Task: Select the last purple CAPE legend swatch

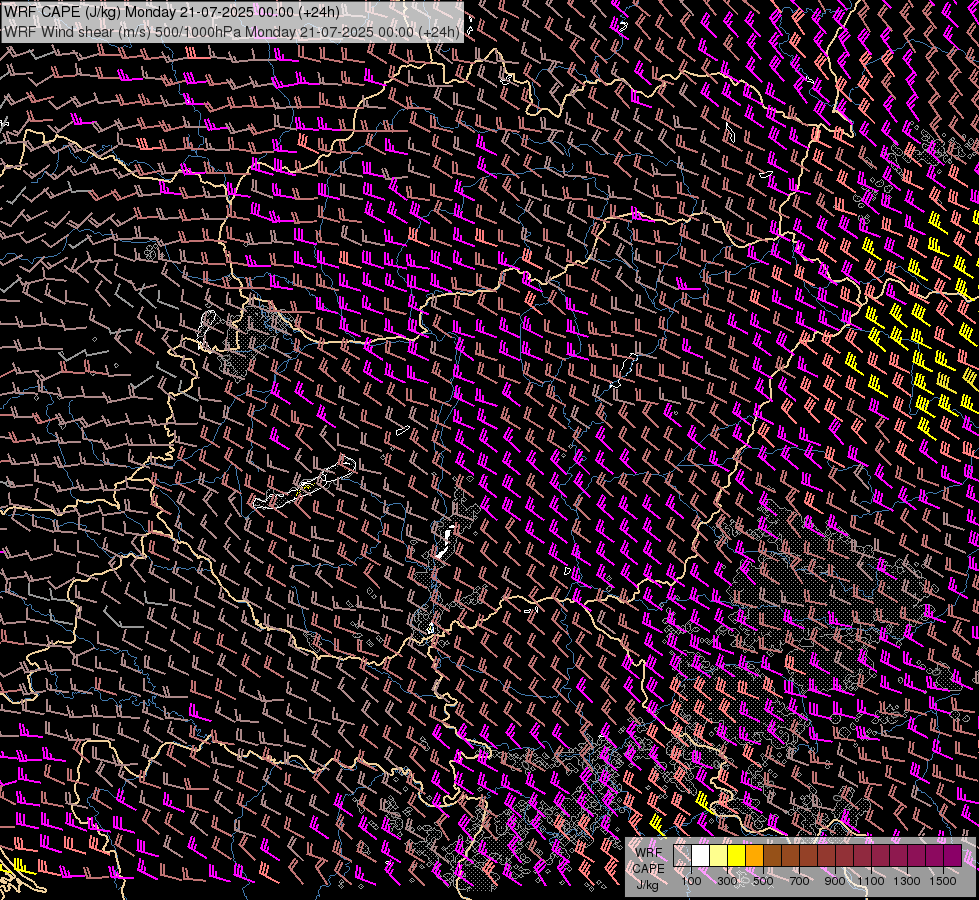Action: pyautogui.click(x=953, y=856)
